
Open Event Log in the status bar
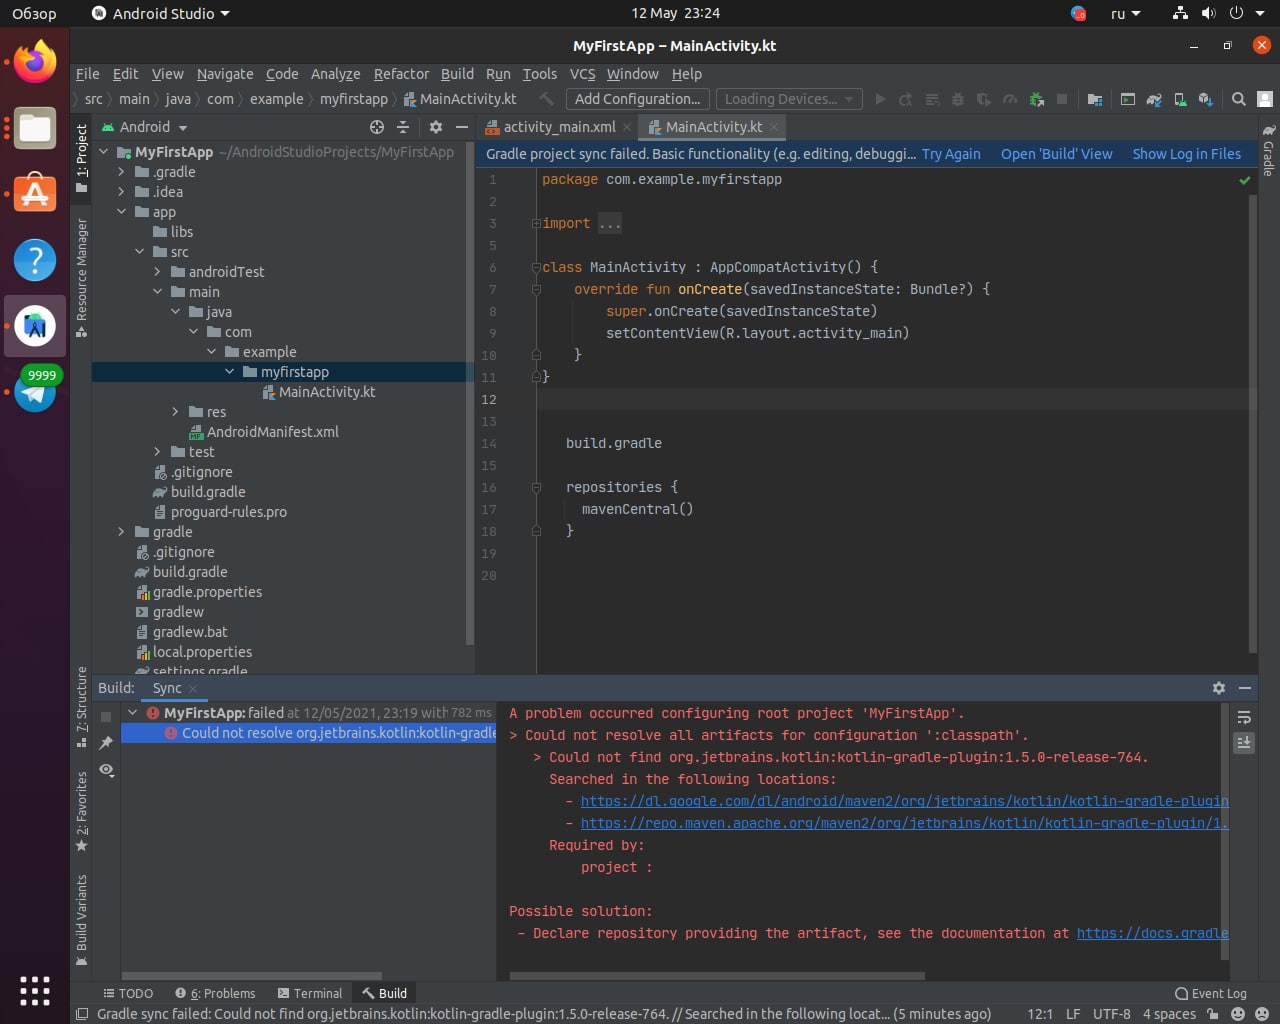1211,993
